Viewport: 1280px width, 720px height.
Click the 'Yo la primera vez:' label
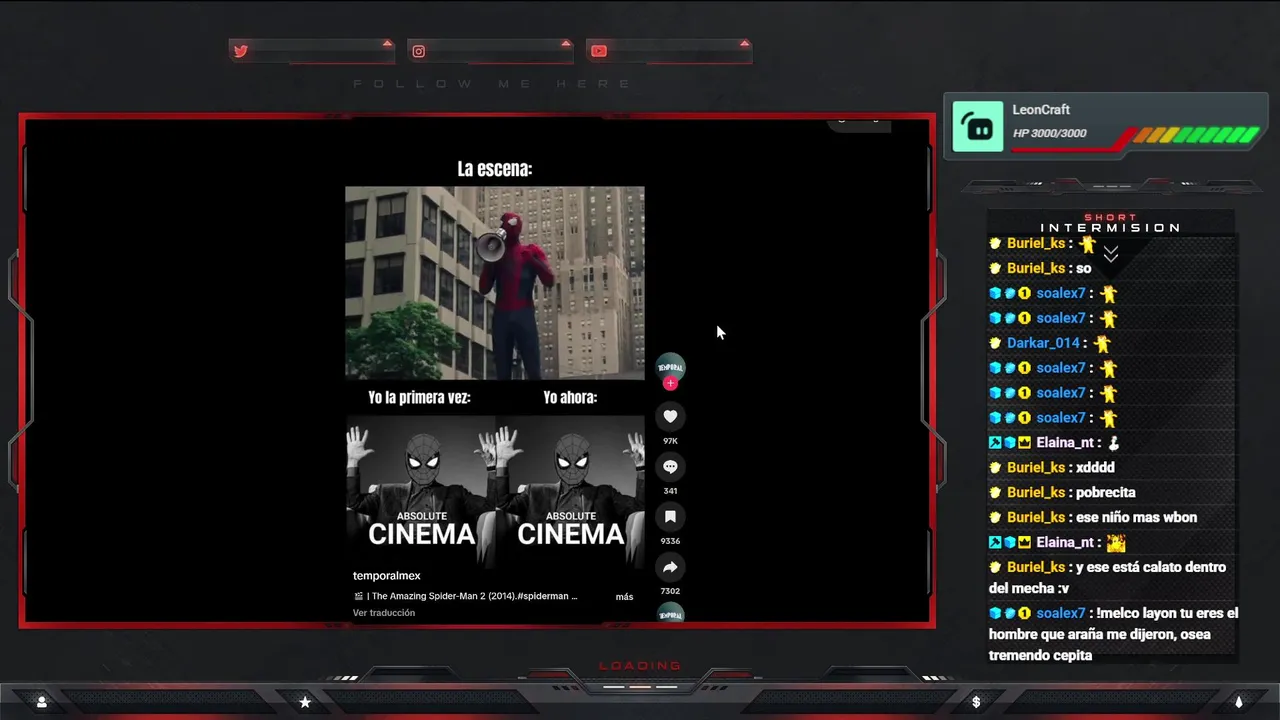click(419, 398)
